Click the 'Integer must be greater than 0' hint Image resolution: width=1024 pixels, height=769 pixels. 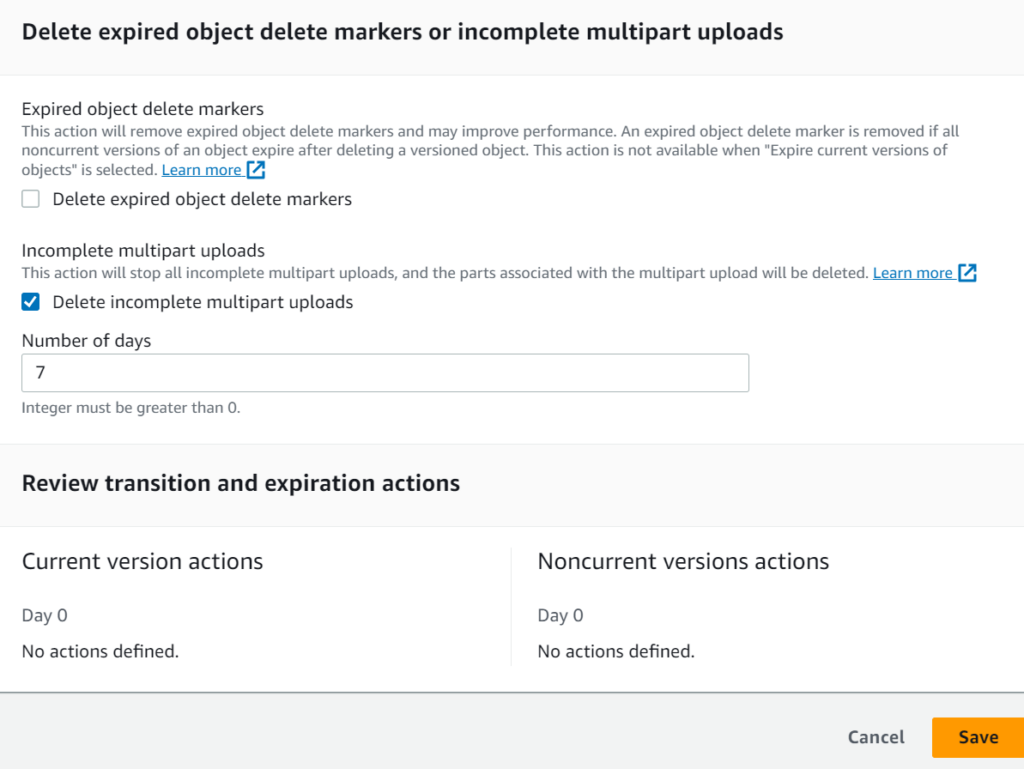pos(131,408)
